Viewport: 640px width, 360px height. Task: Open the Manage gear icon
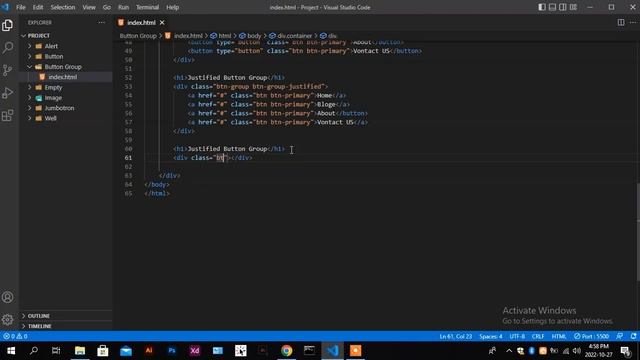coord(7,320)
